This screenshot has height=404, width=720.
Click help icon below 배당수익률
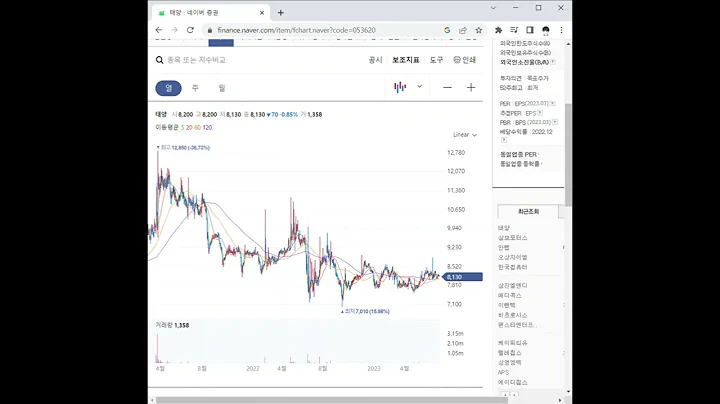(504, 140)
